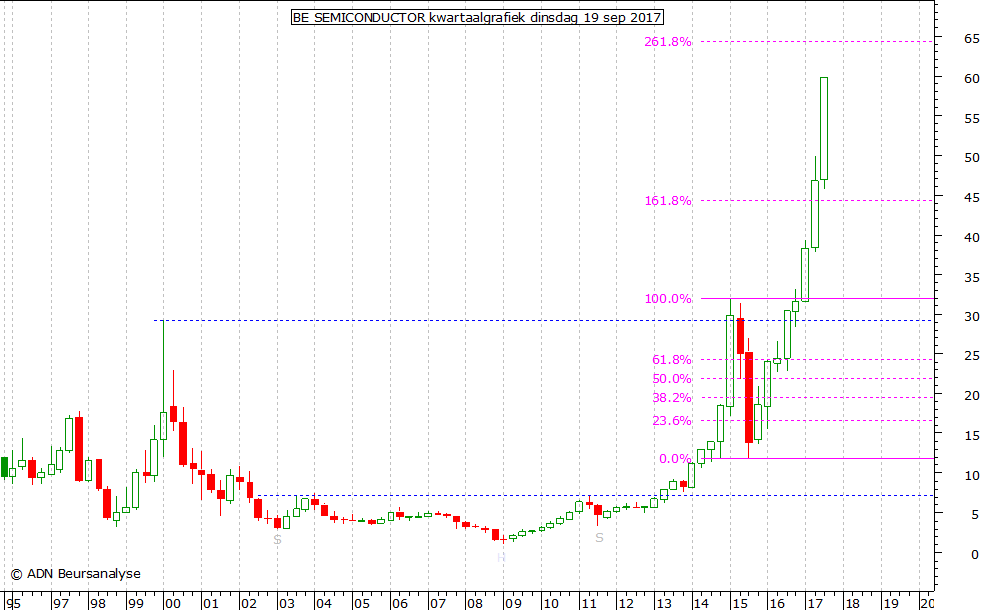The image size is (982, 610).
Task: Click price axis value 30
Action: pos(971,317)
